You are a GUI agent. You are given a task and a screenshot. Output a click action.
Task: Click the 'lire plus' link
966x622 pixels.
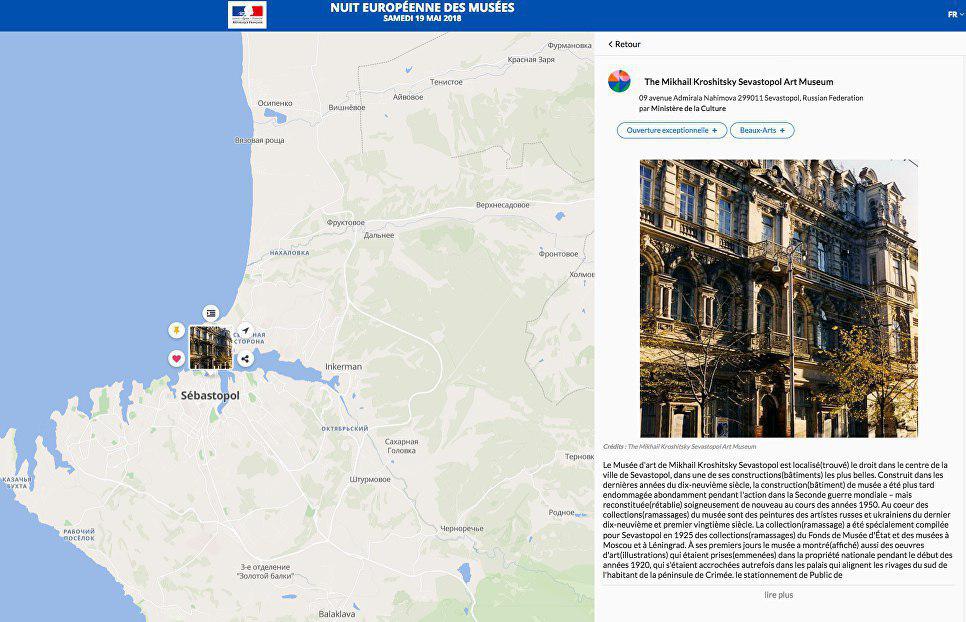pos(778,595)
